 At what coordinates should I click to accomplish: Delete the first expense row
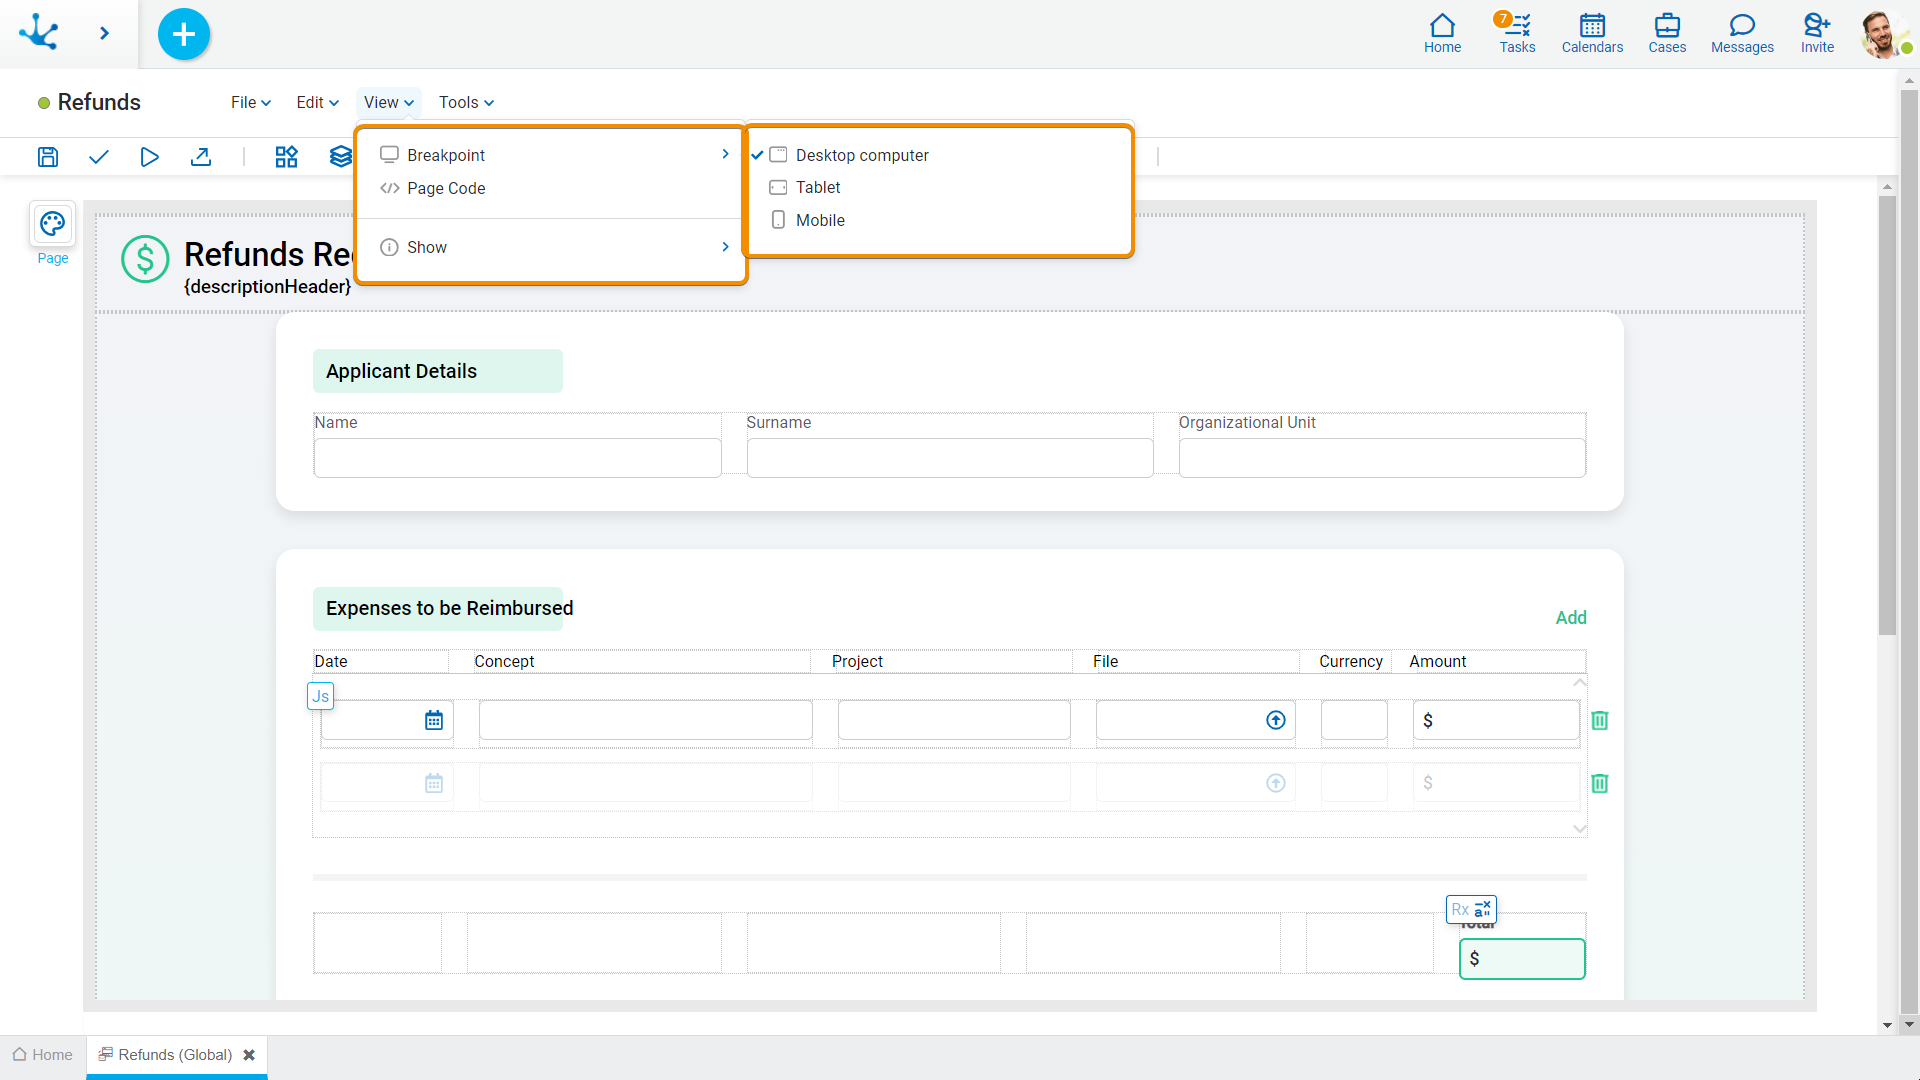pyautogui.click(x=1600, y=720)
